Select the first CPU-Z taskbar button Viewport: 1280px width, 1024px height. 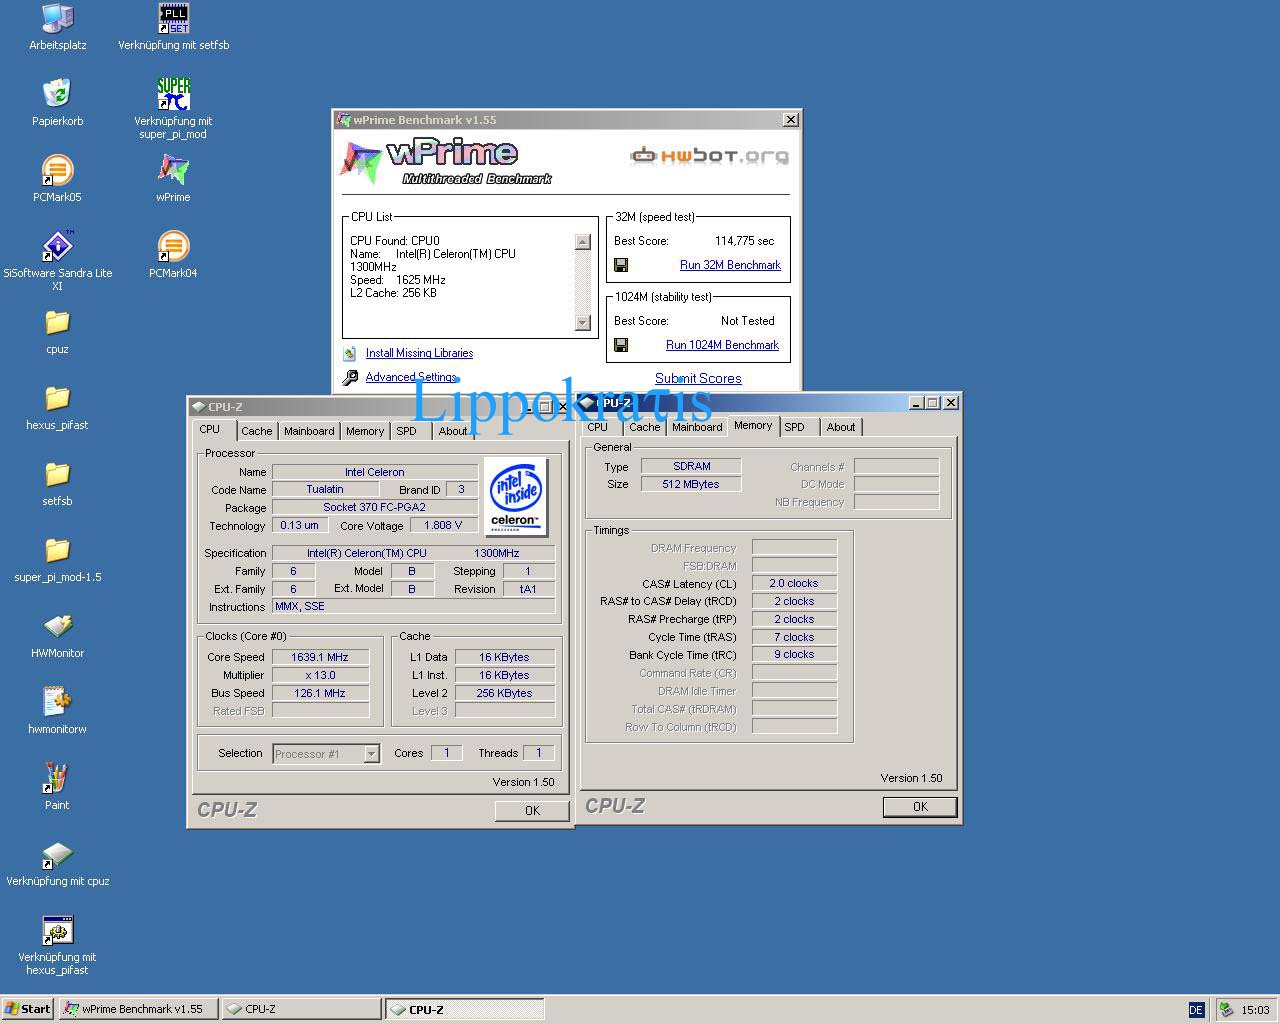(x=301, y=1009)
